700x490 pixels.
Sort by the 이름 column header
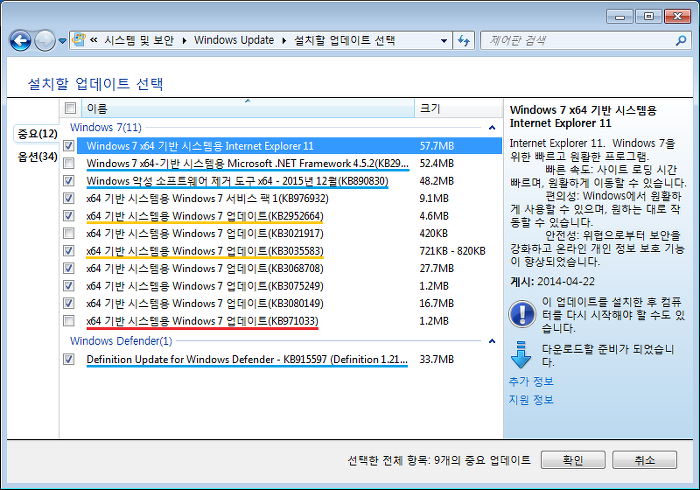(248, 108)
